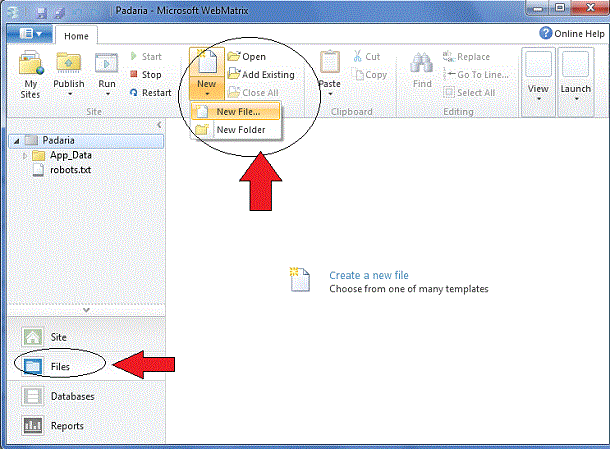Open the Paste dropdown arrow
The image size is (610, 449).
[330, 94]
